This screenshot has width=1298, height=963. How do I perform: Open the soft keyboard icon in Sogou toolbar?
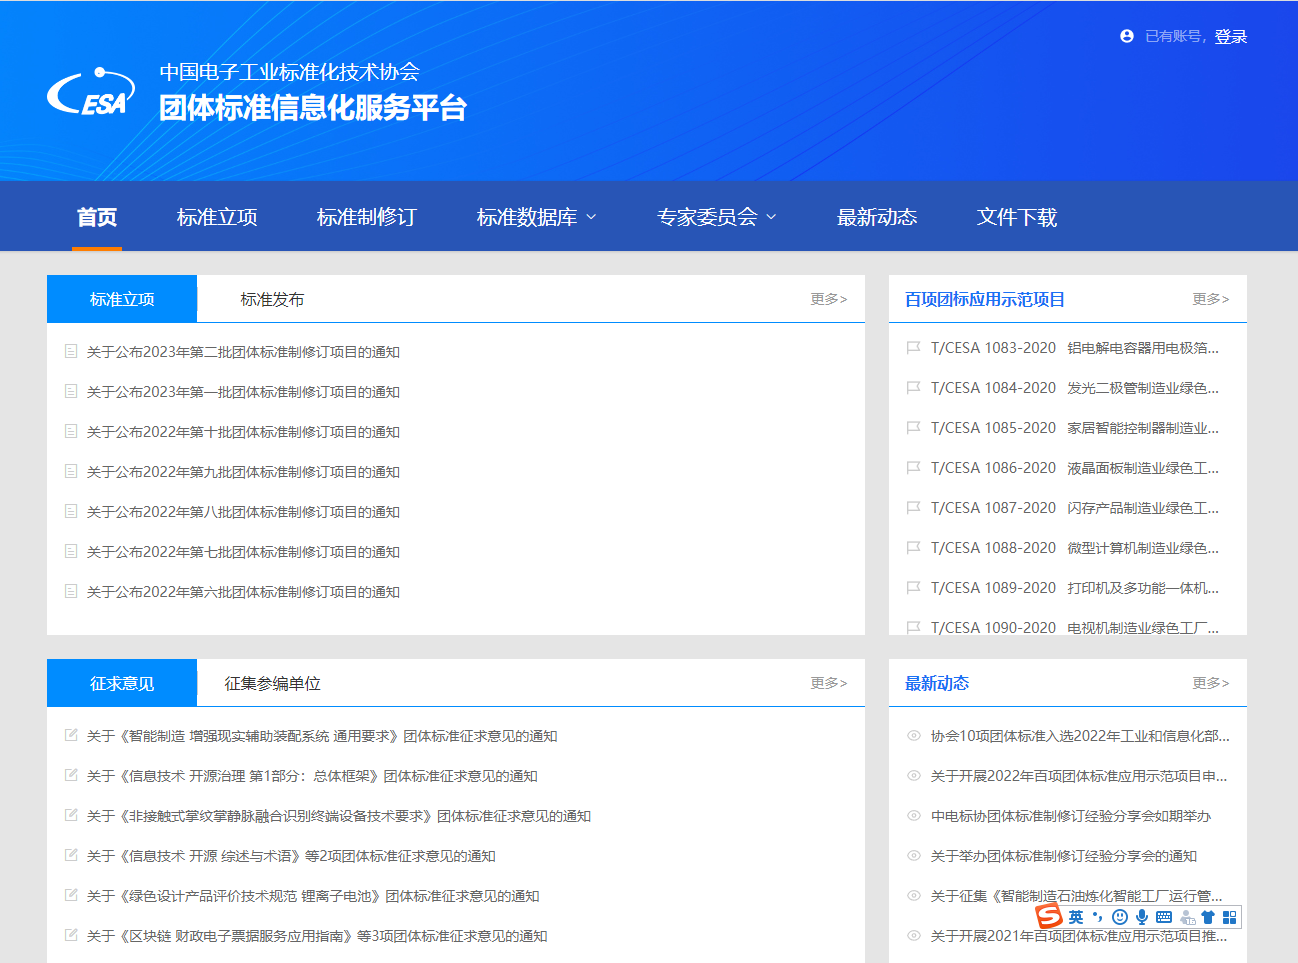click(1163, 917)
